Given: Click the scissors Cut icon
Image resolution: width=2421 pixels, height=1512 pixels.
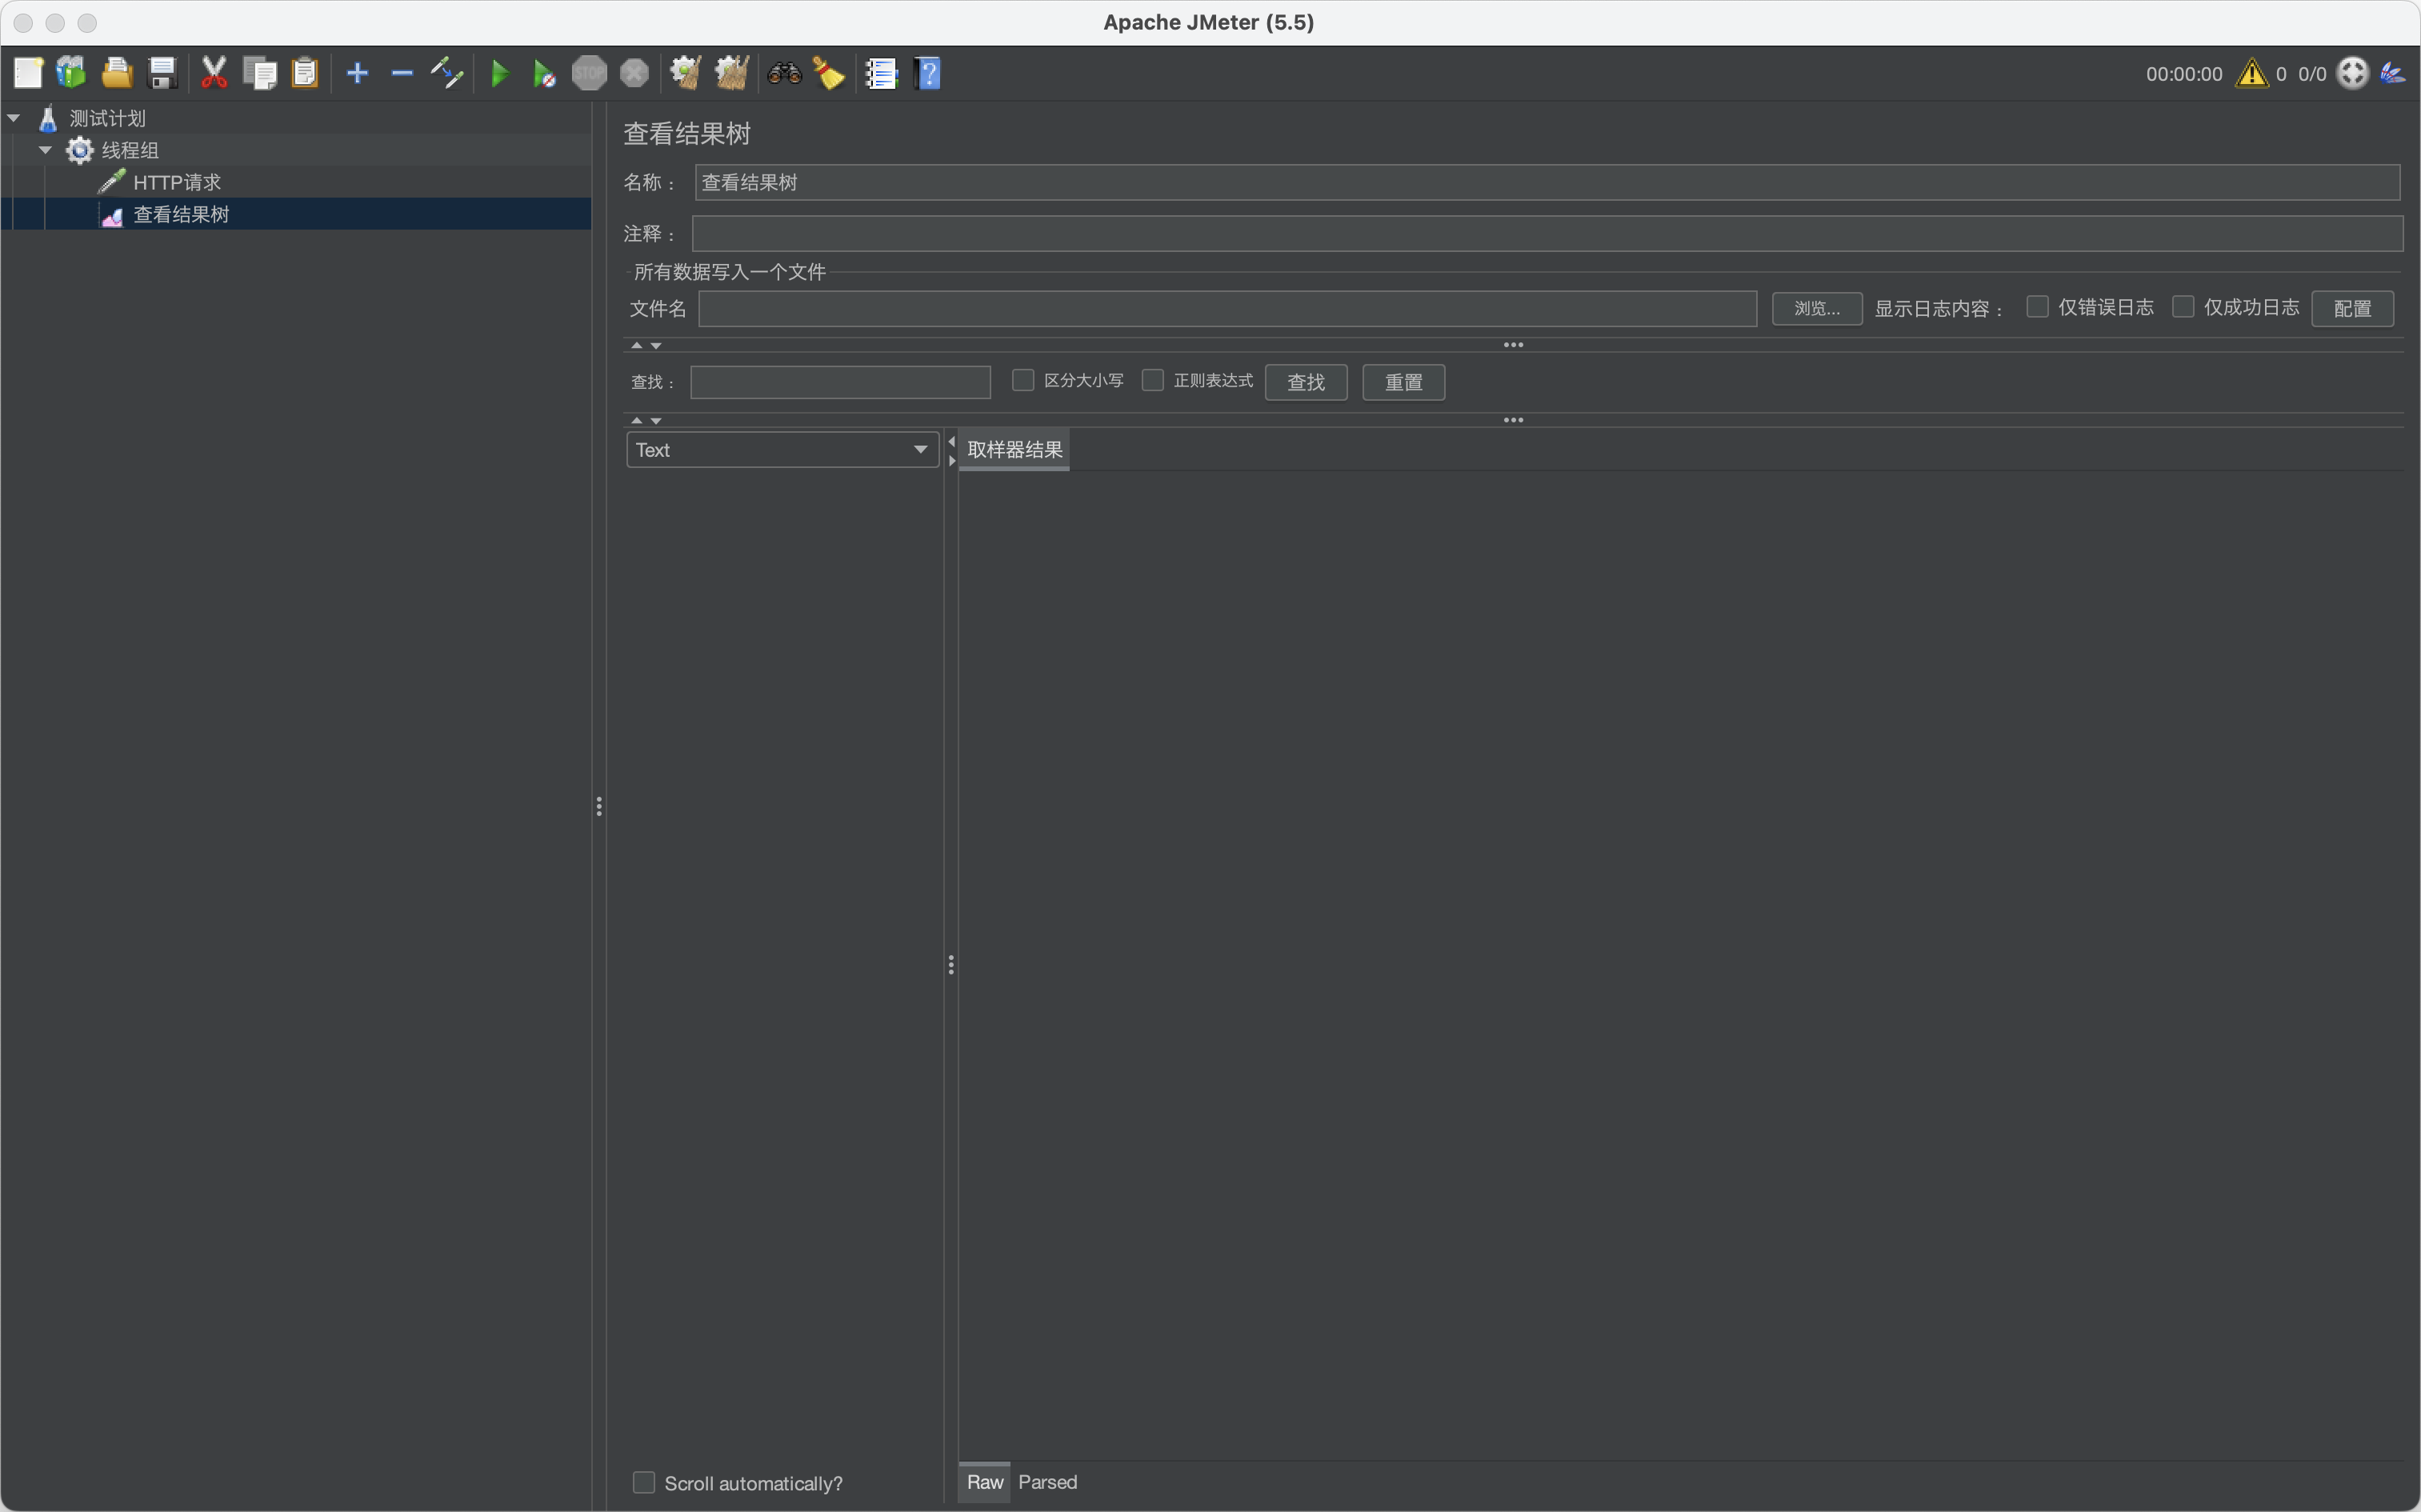Looking at the screenshot, I should click(214, 73).
